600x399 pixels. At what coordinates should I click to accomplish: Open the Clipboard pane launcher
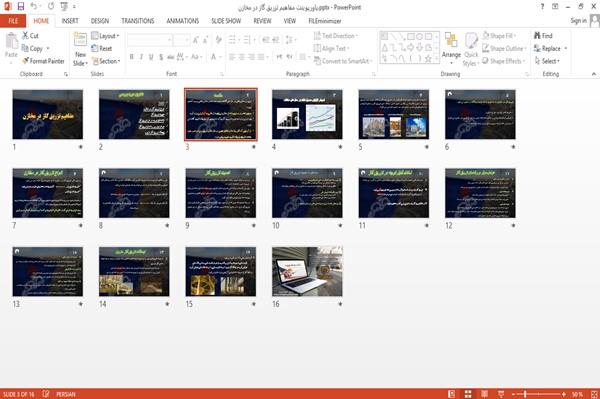click(66, 74)
